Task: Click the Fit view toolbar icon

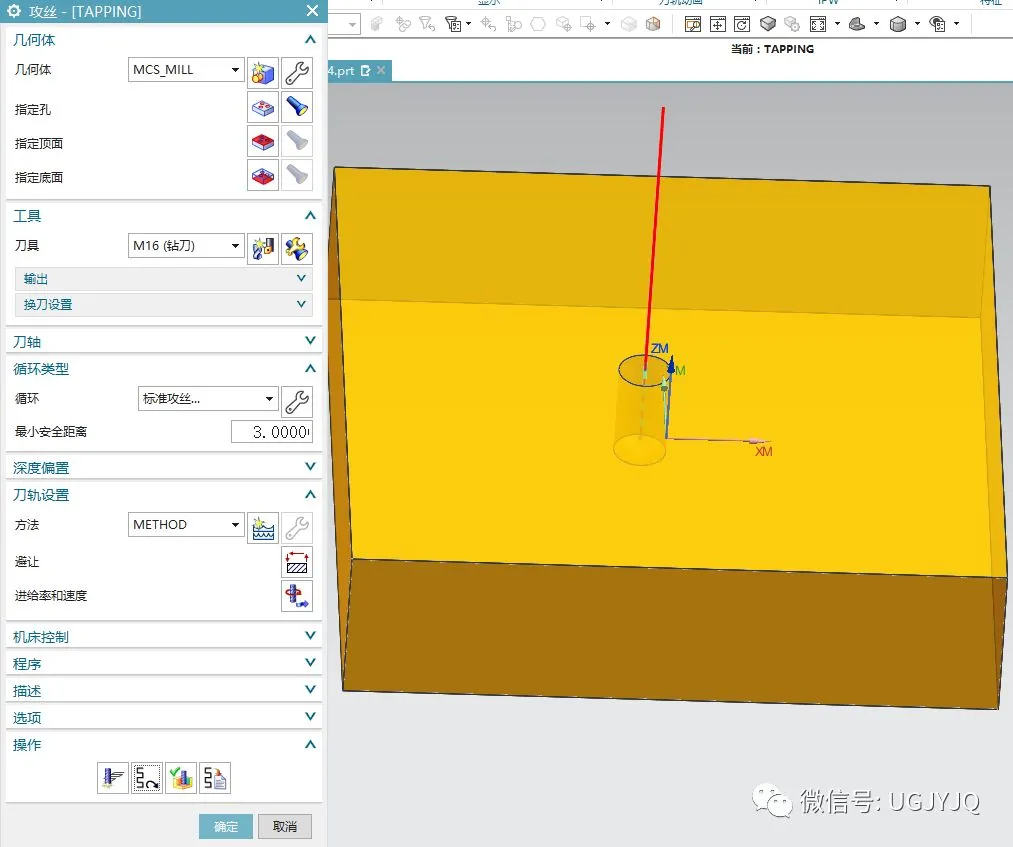Action: (x=818, y=25)
